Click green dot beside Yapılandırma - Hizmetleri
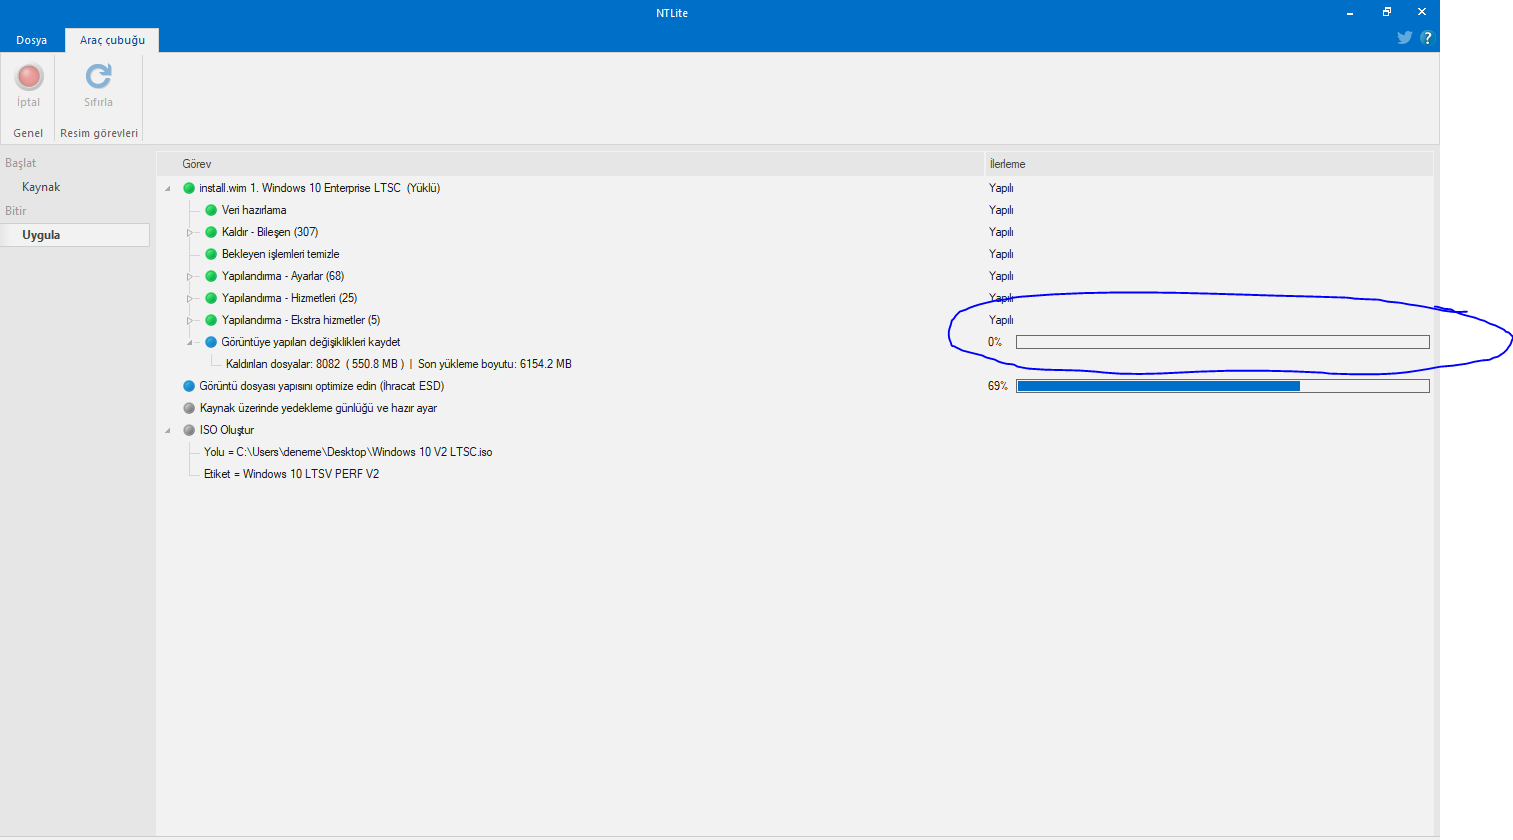 tap(211, 298)
